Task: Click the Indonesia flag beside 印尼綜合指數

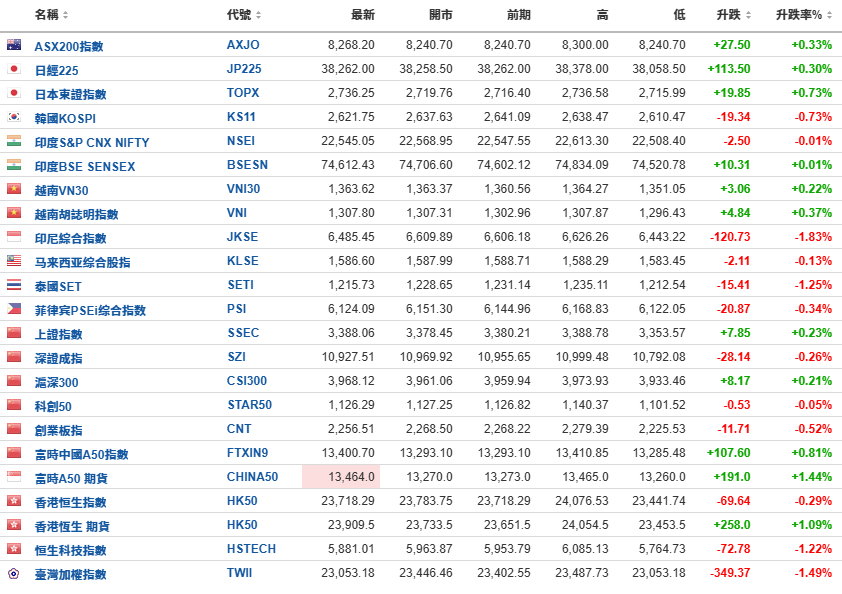Action: [14, 237]
